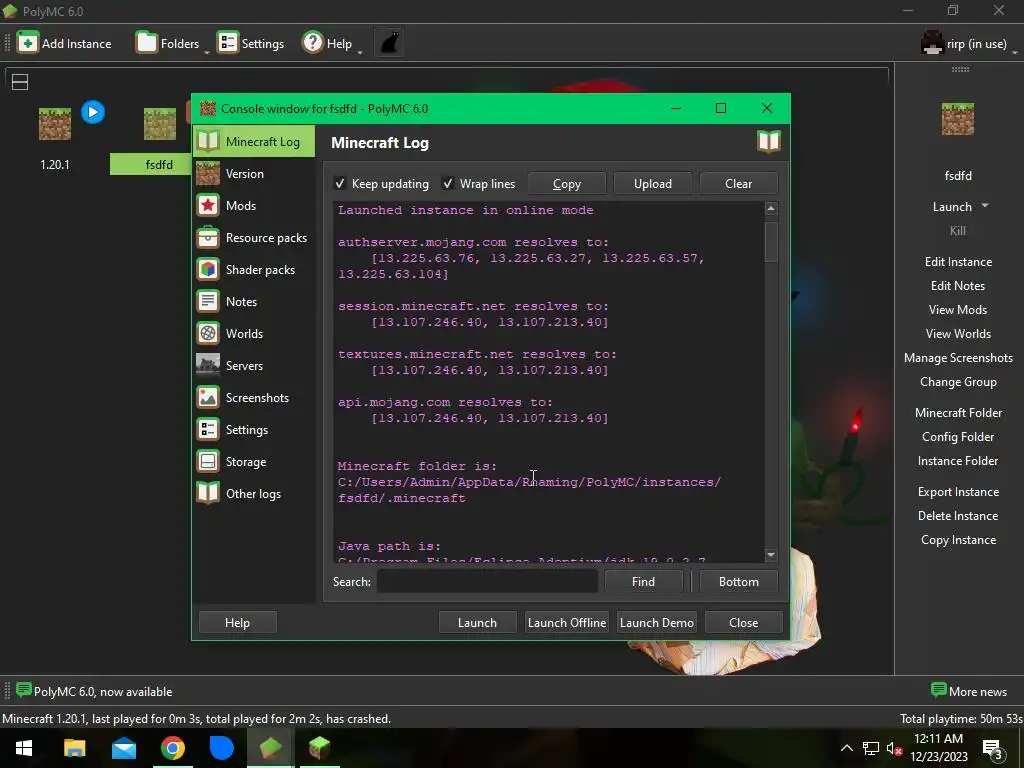Open Instance Folder
Screen dimensions: 1024x768
pos(958,461)
